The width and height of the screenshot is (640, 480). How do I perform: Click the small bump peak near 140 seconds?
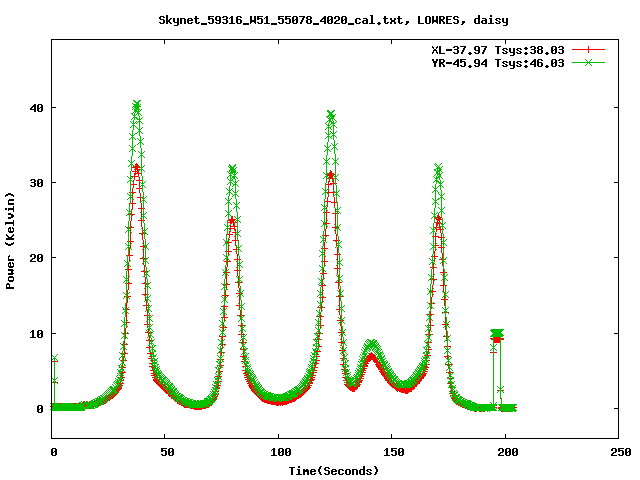(x=372, y=345)
